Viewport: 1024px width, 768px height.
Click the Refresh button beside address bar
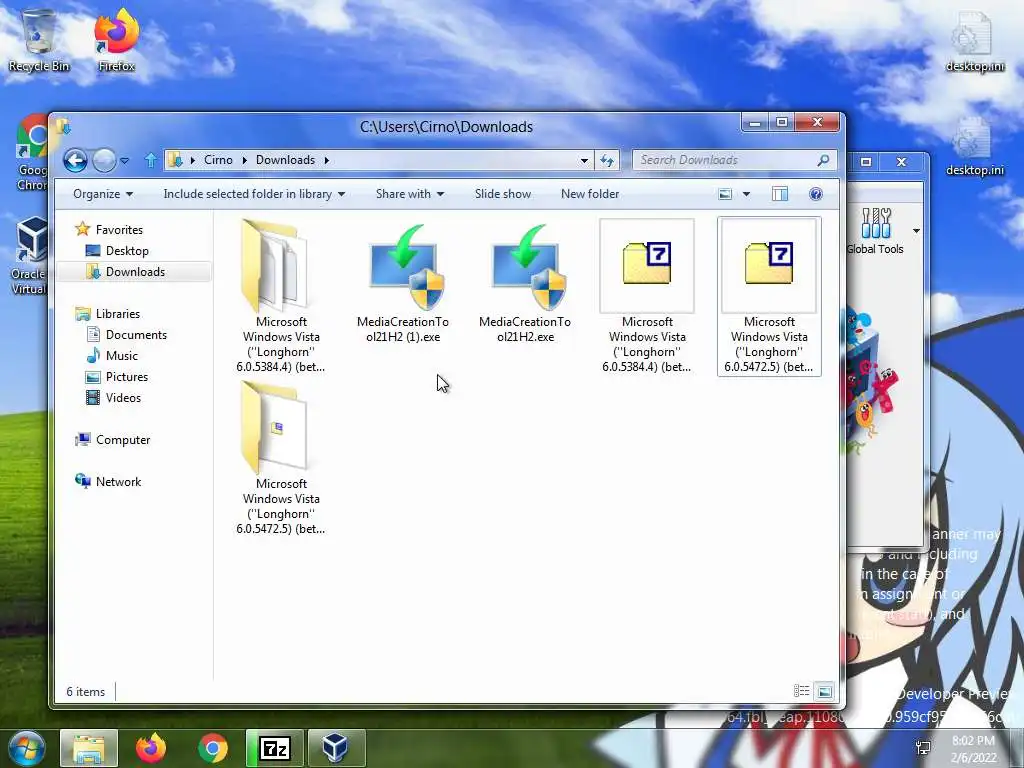click(607, 160)
